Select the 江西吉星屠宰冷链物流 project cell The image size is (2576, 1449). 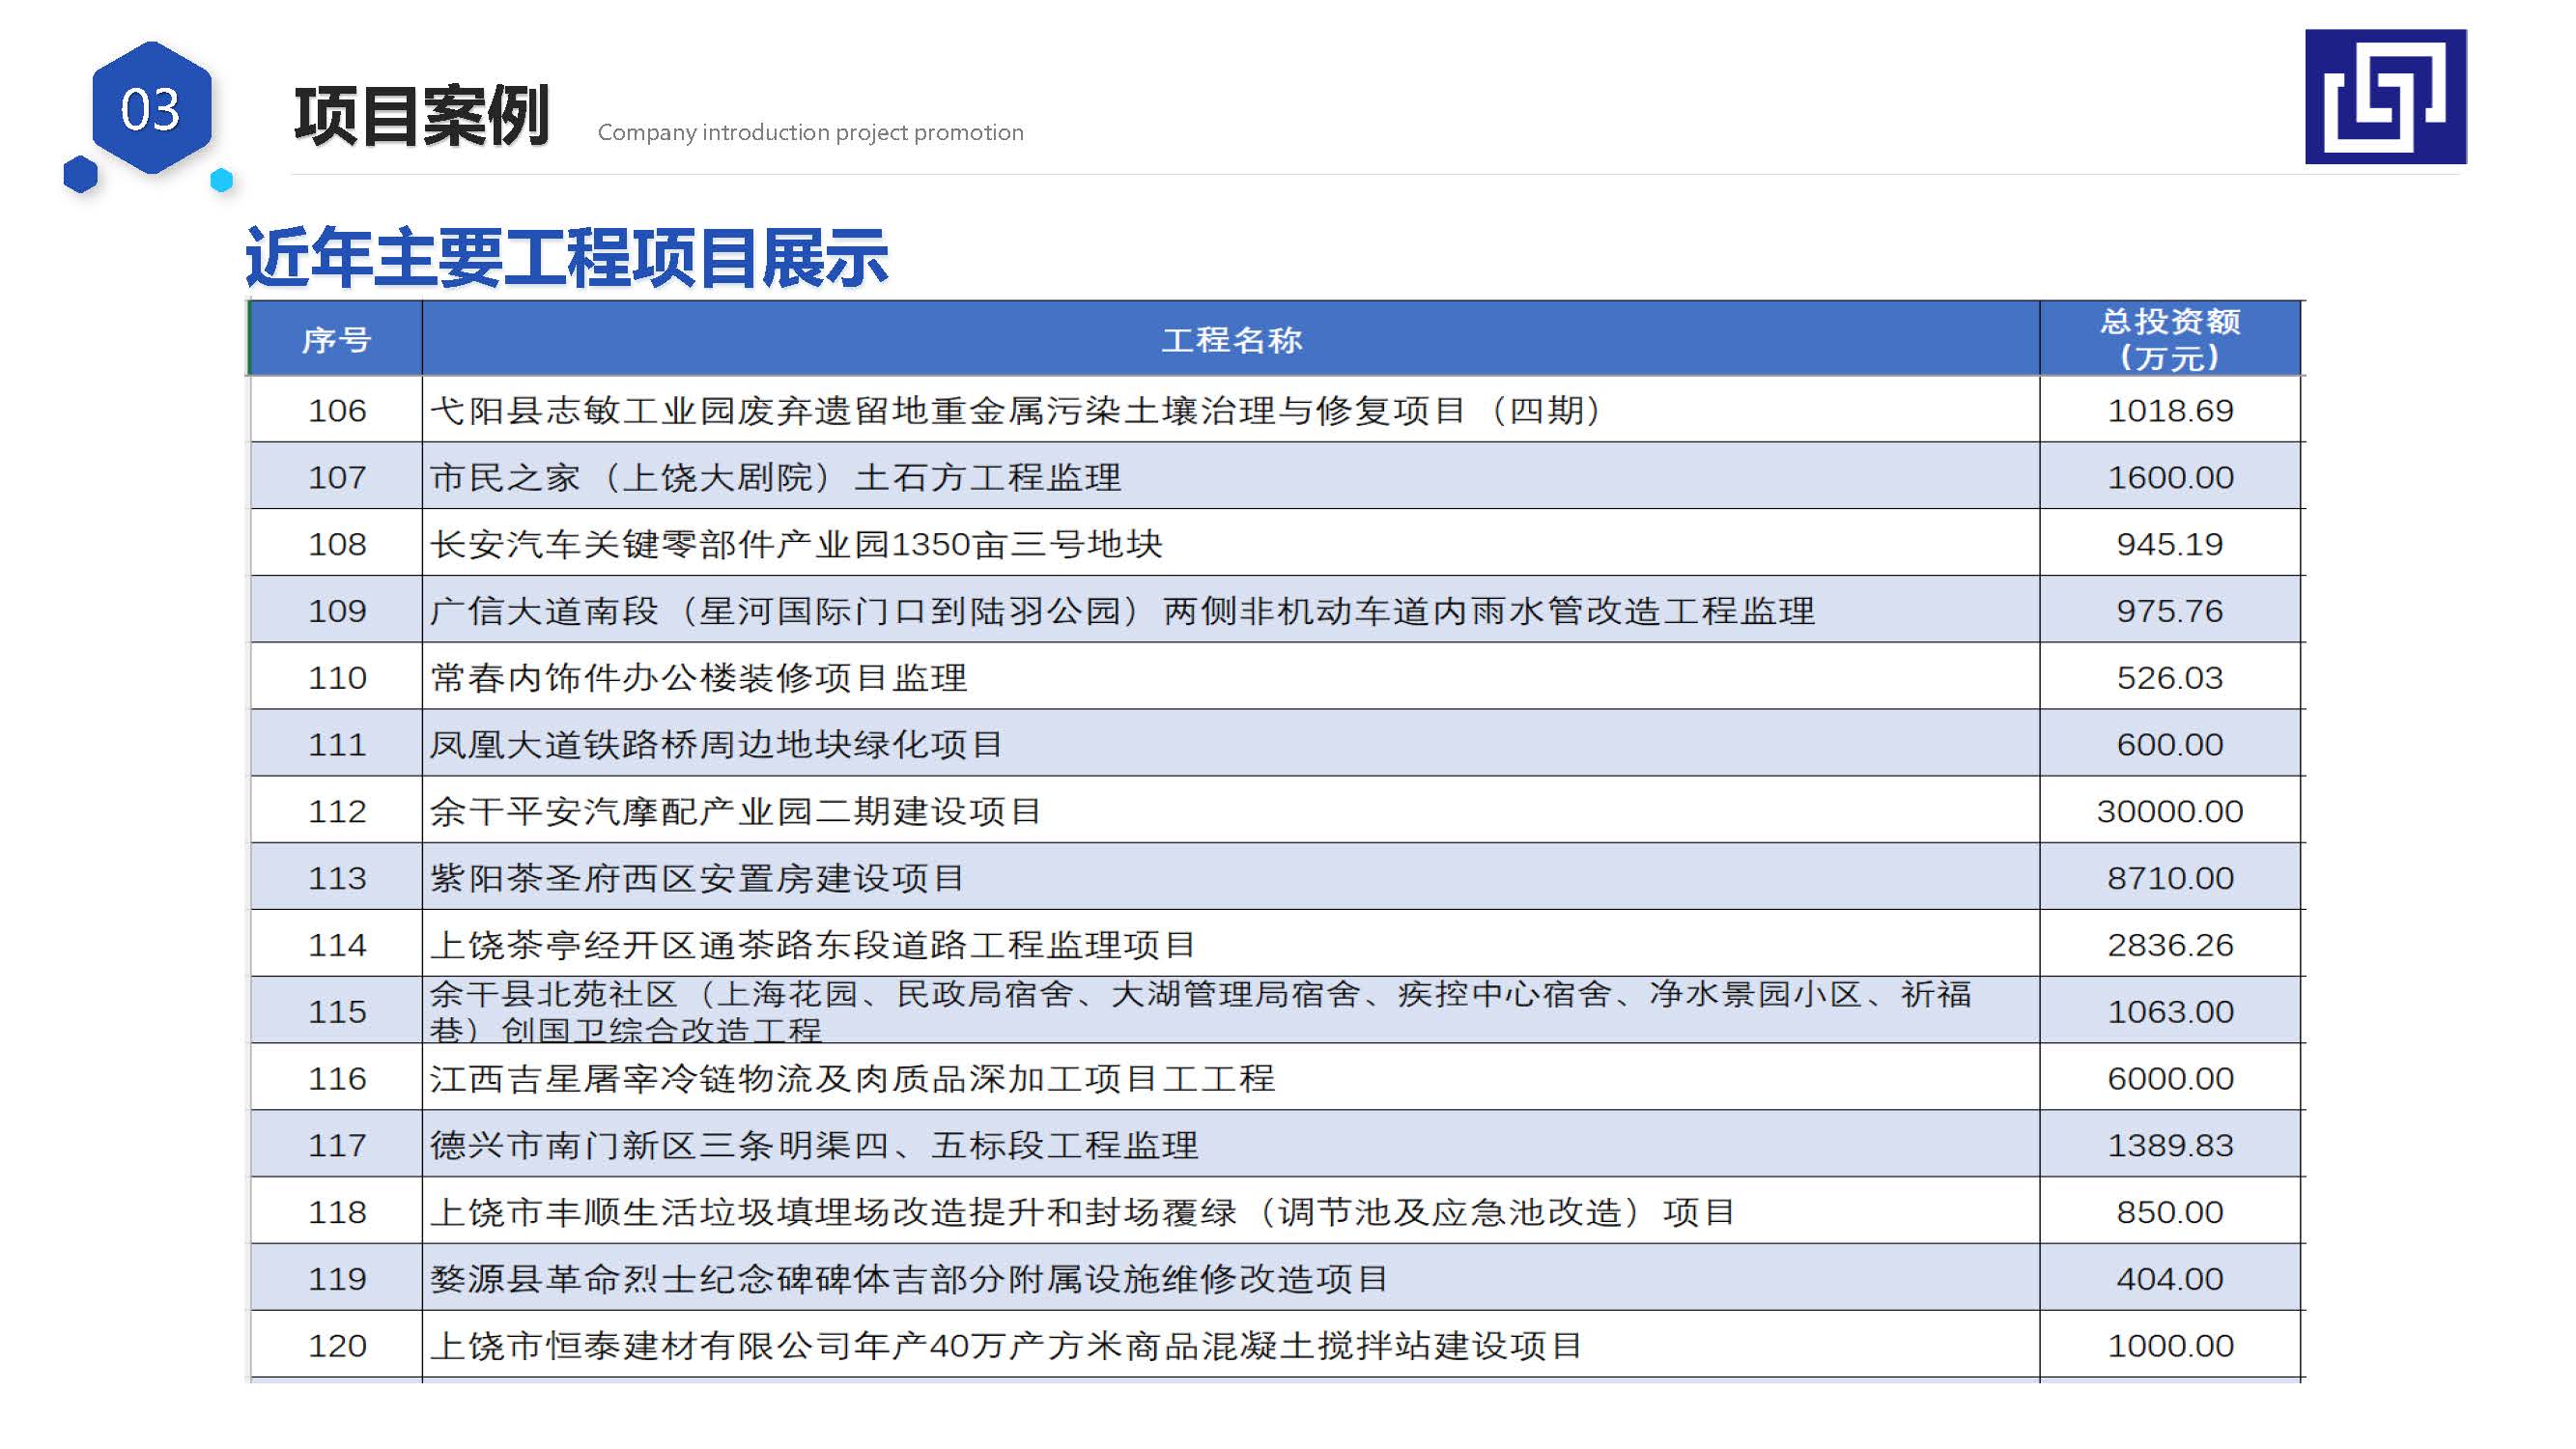coord(1231,1078)
